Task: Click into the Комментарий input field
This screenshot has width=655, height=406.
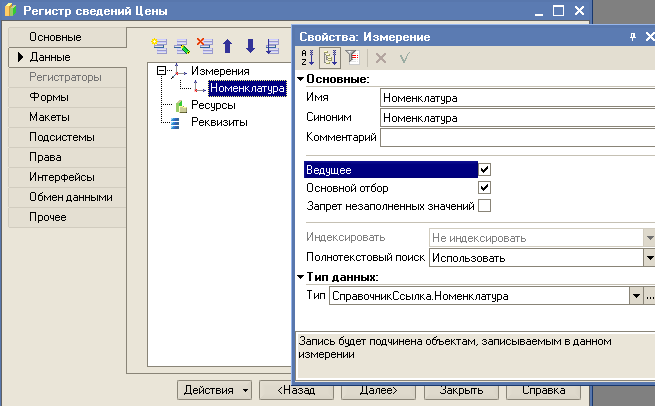Action: (518, 137)
